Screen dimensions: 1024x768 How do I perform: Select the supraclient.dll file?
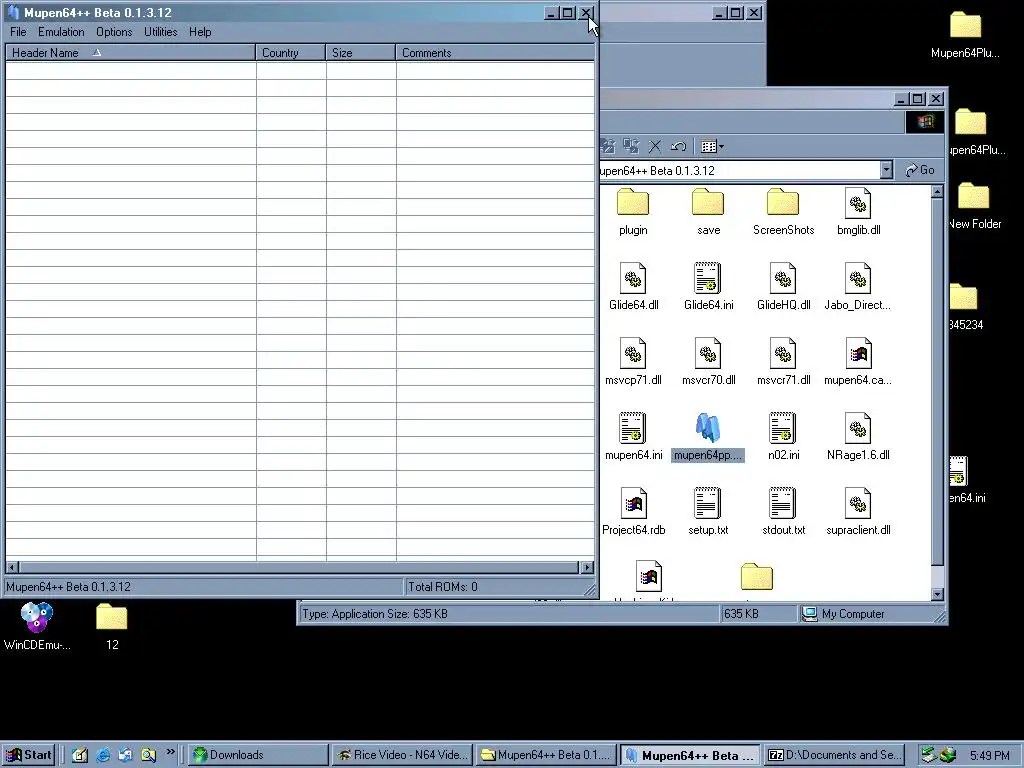tap(857, 512)
